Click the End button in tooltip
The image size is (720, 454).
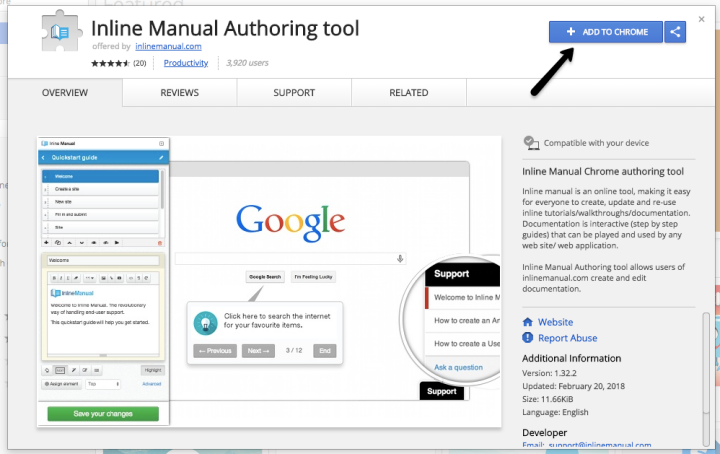[325, 351]
